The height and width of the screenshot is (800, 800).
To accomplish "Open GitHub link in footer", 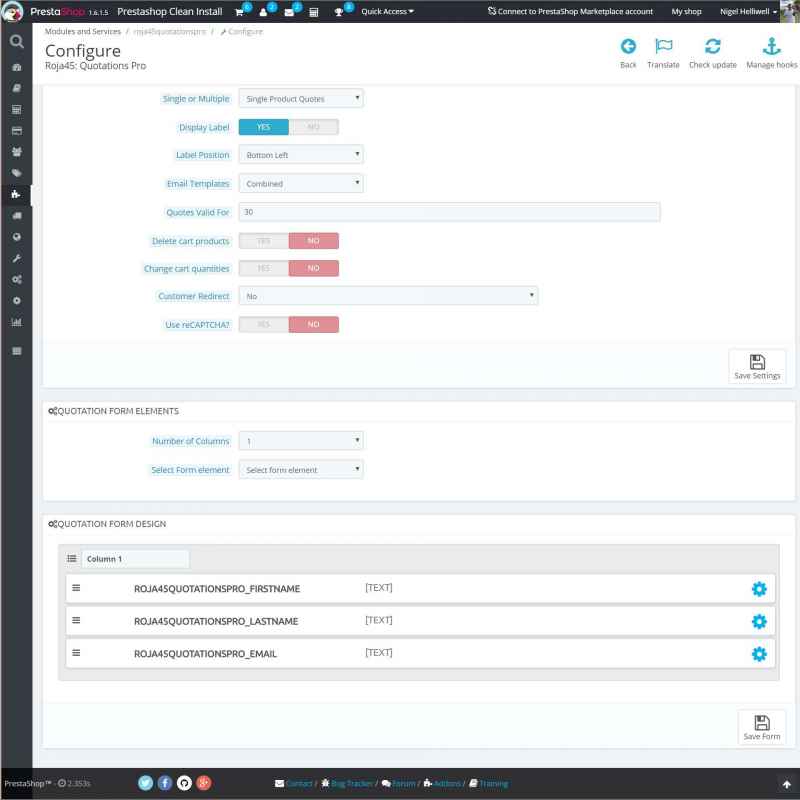I will click(184, 783).
